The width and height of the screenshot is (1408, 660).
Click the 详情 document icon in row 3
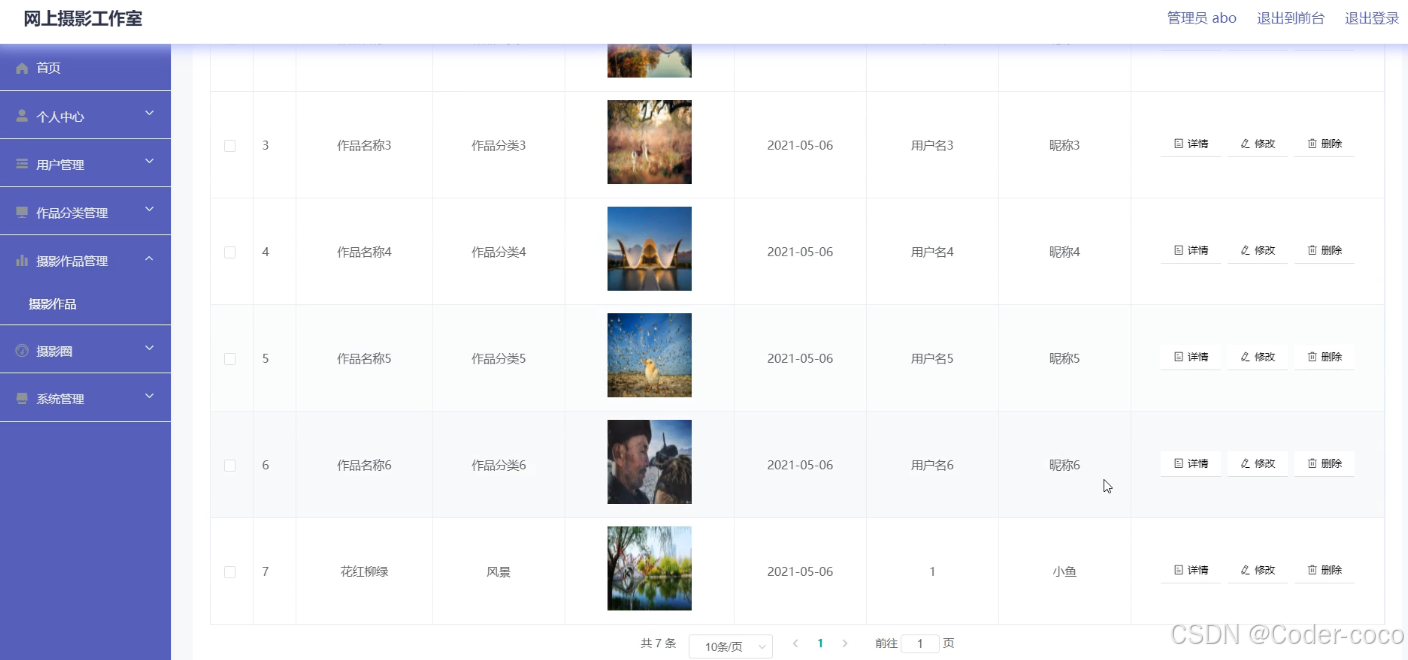tap(1178, 144)
